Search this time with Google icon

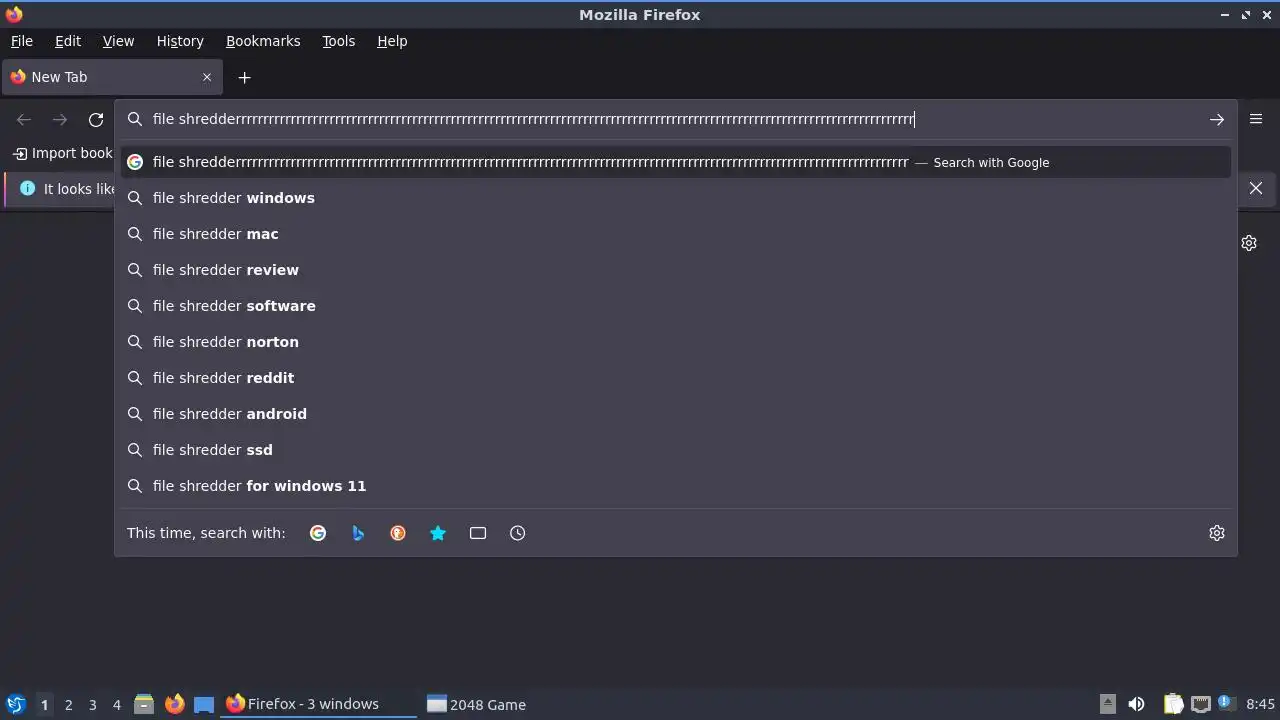tap(318, 533)
